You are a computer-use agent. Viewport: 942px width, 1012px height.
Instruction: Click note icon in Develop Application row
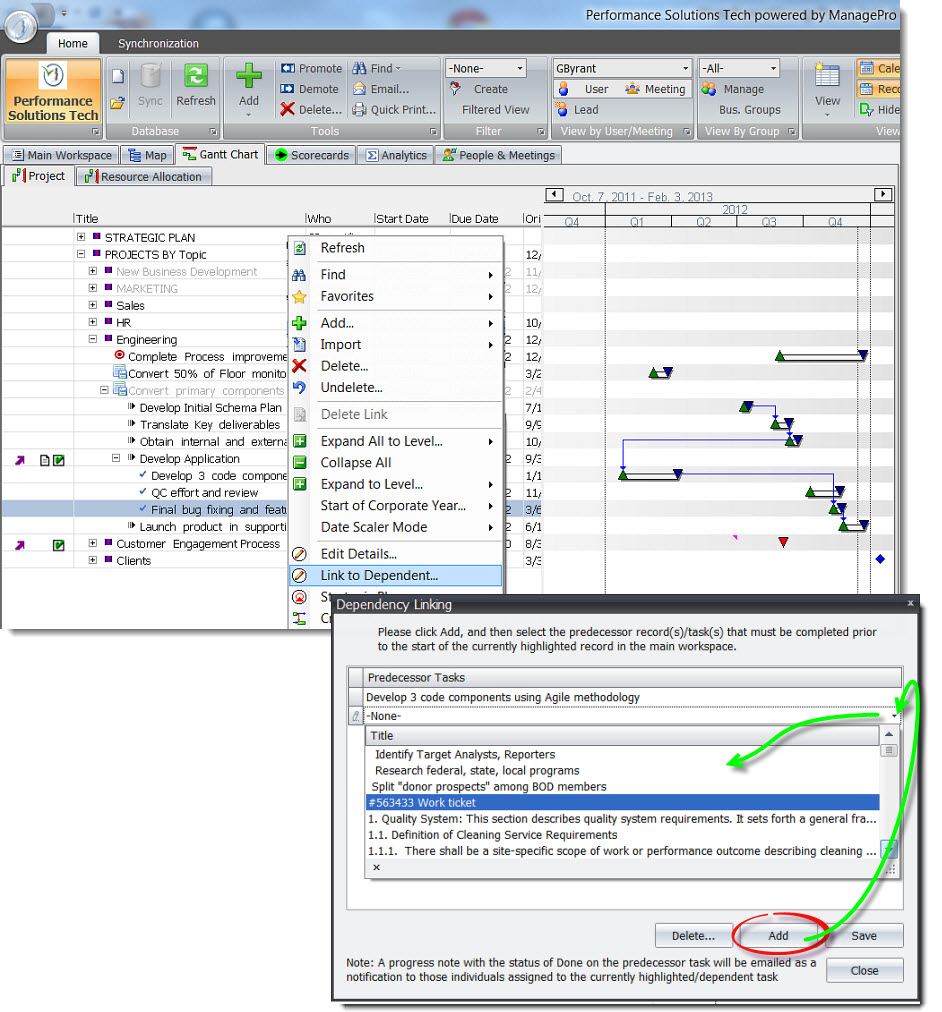pos(45,460)
